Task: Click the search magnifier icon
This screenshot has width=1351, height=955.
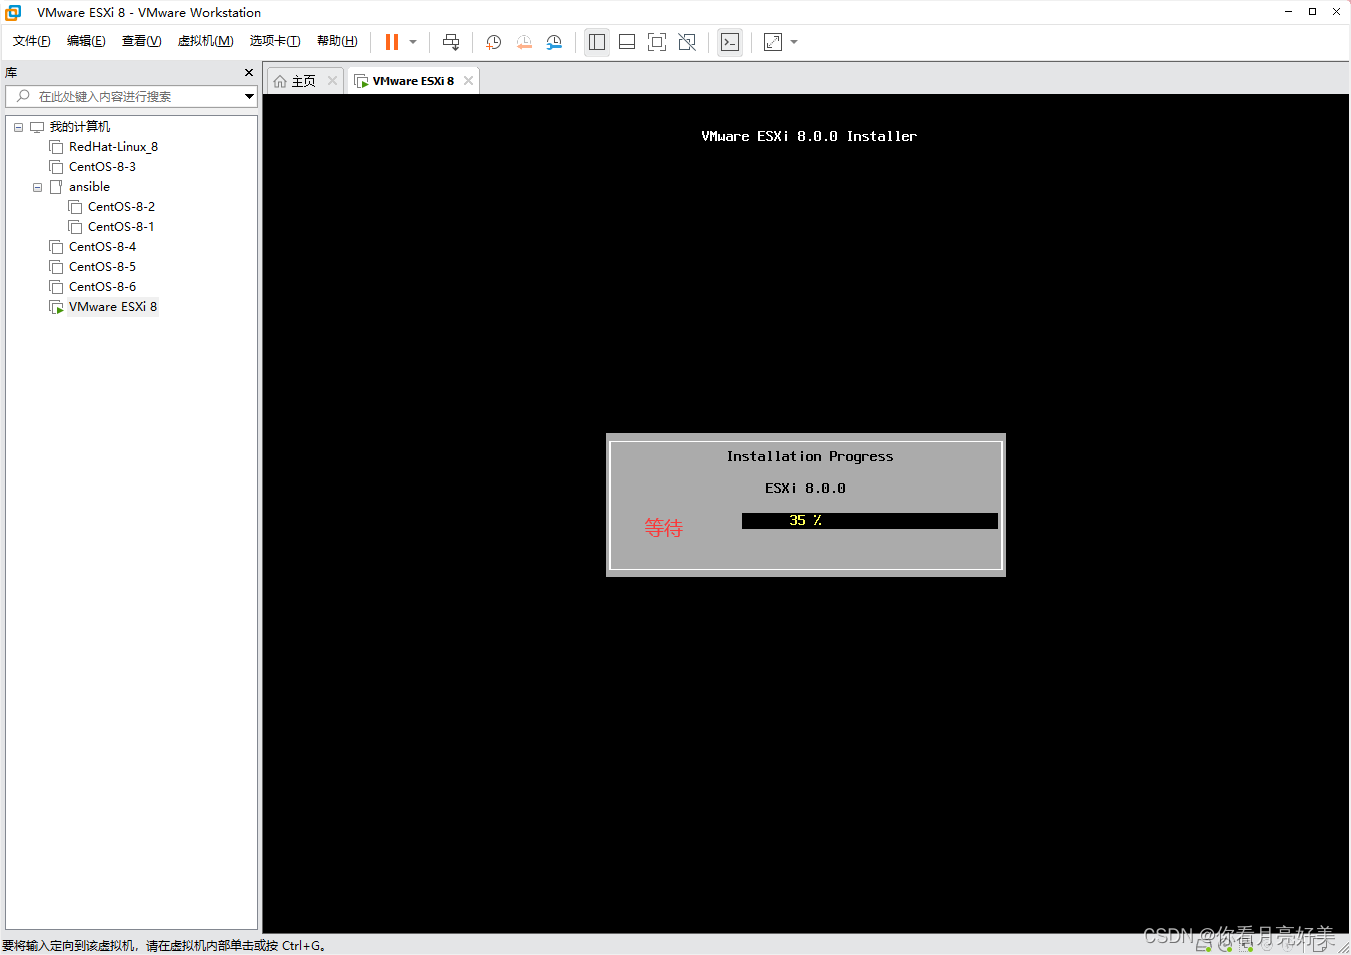Action: (x=24, y=96)
